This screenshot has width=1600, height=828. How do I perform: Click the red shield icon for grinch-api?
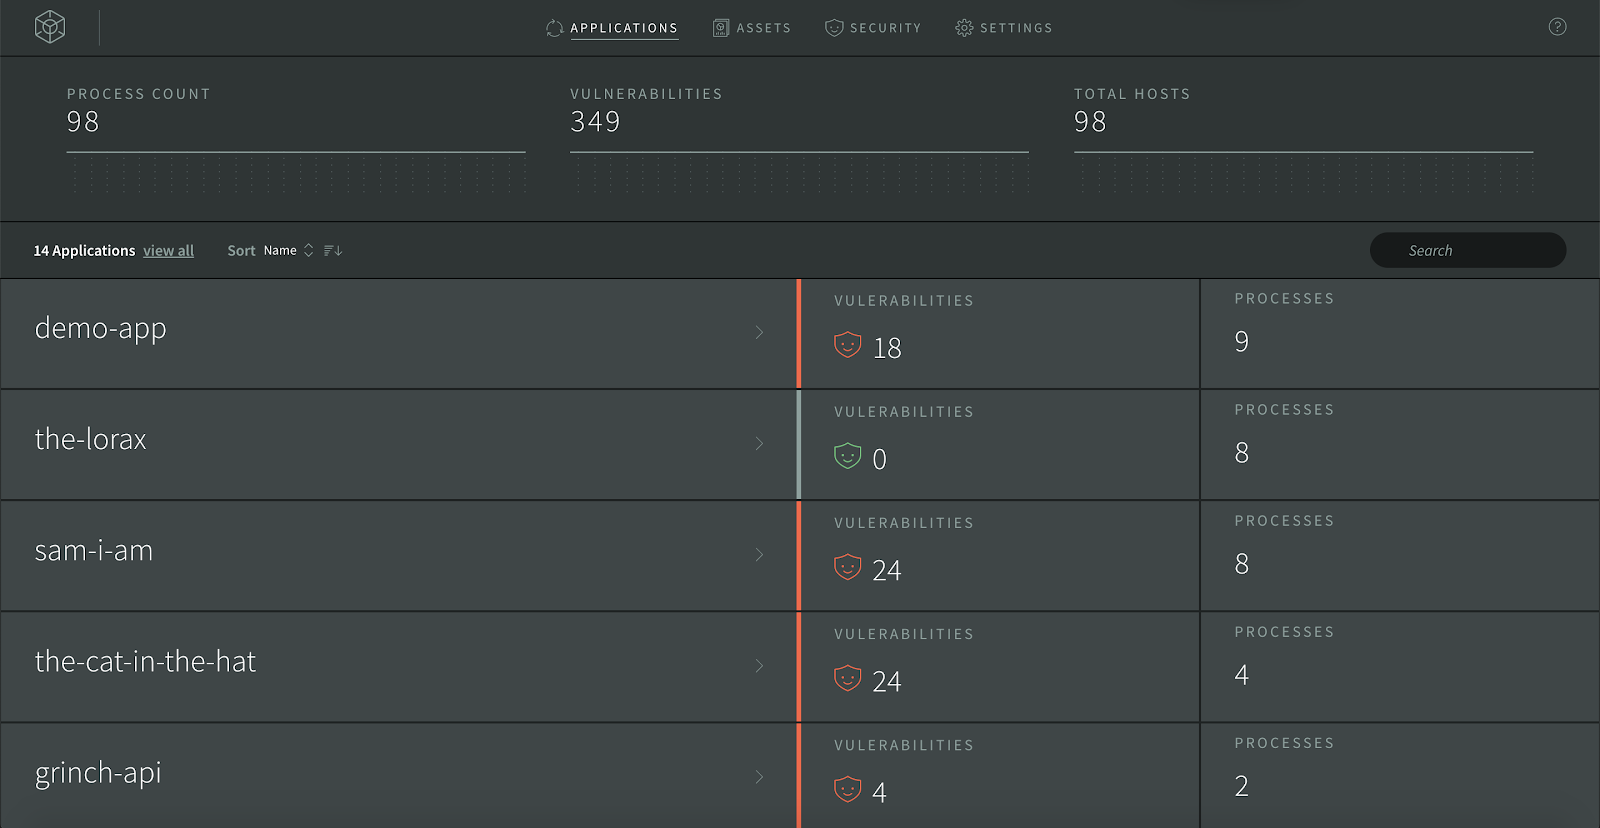(x=848, y=789)
